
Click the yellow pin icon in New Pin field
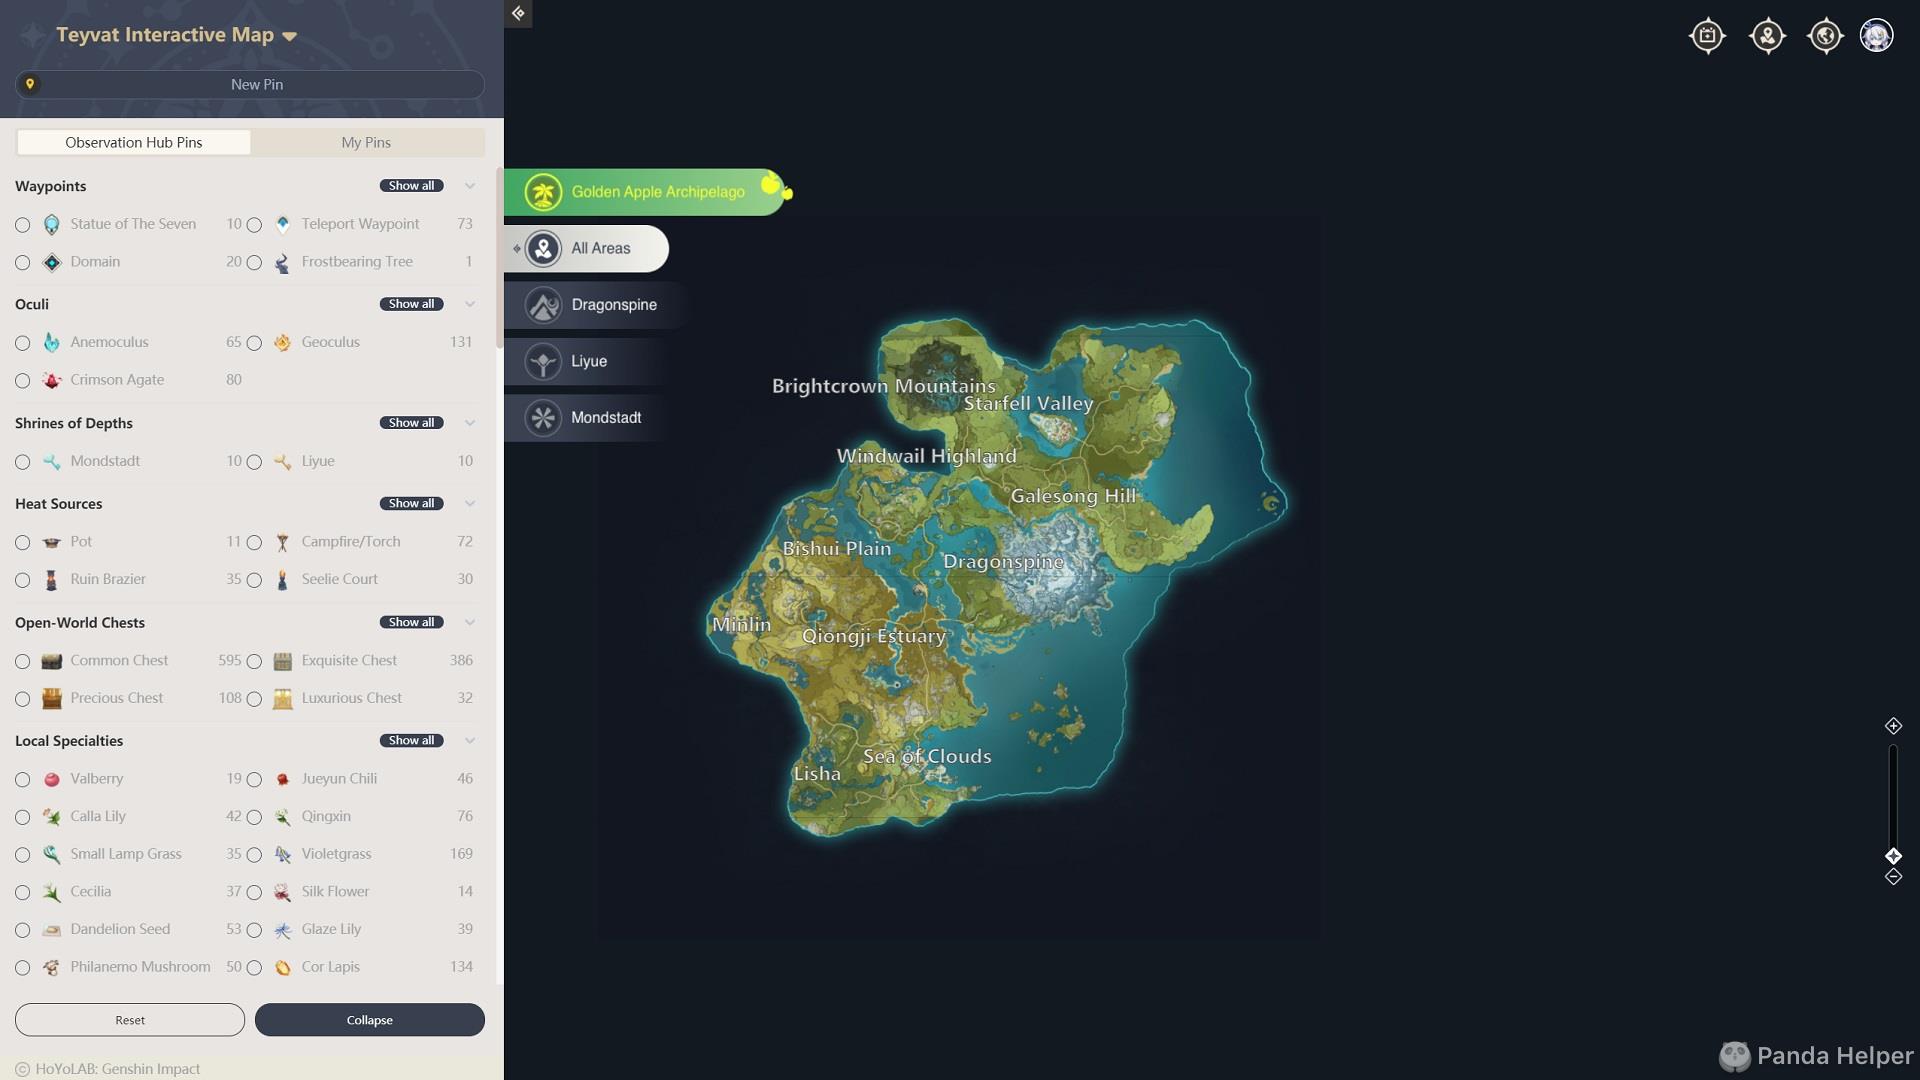(x=30, y=84)
